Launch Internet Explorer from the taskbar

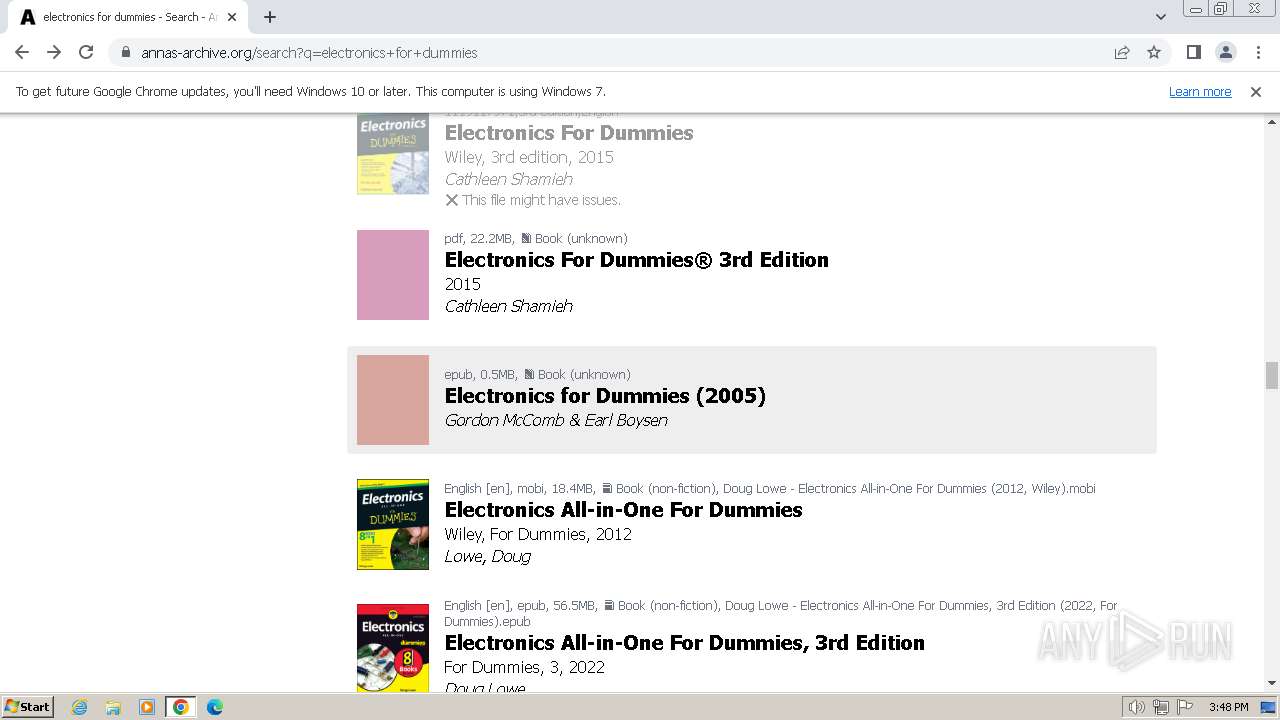click(79, 707)
